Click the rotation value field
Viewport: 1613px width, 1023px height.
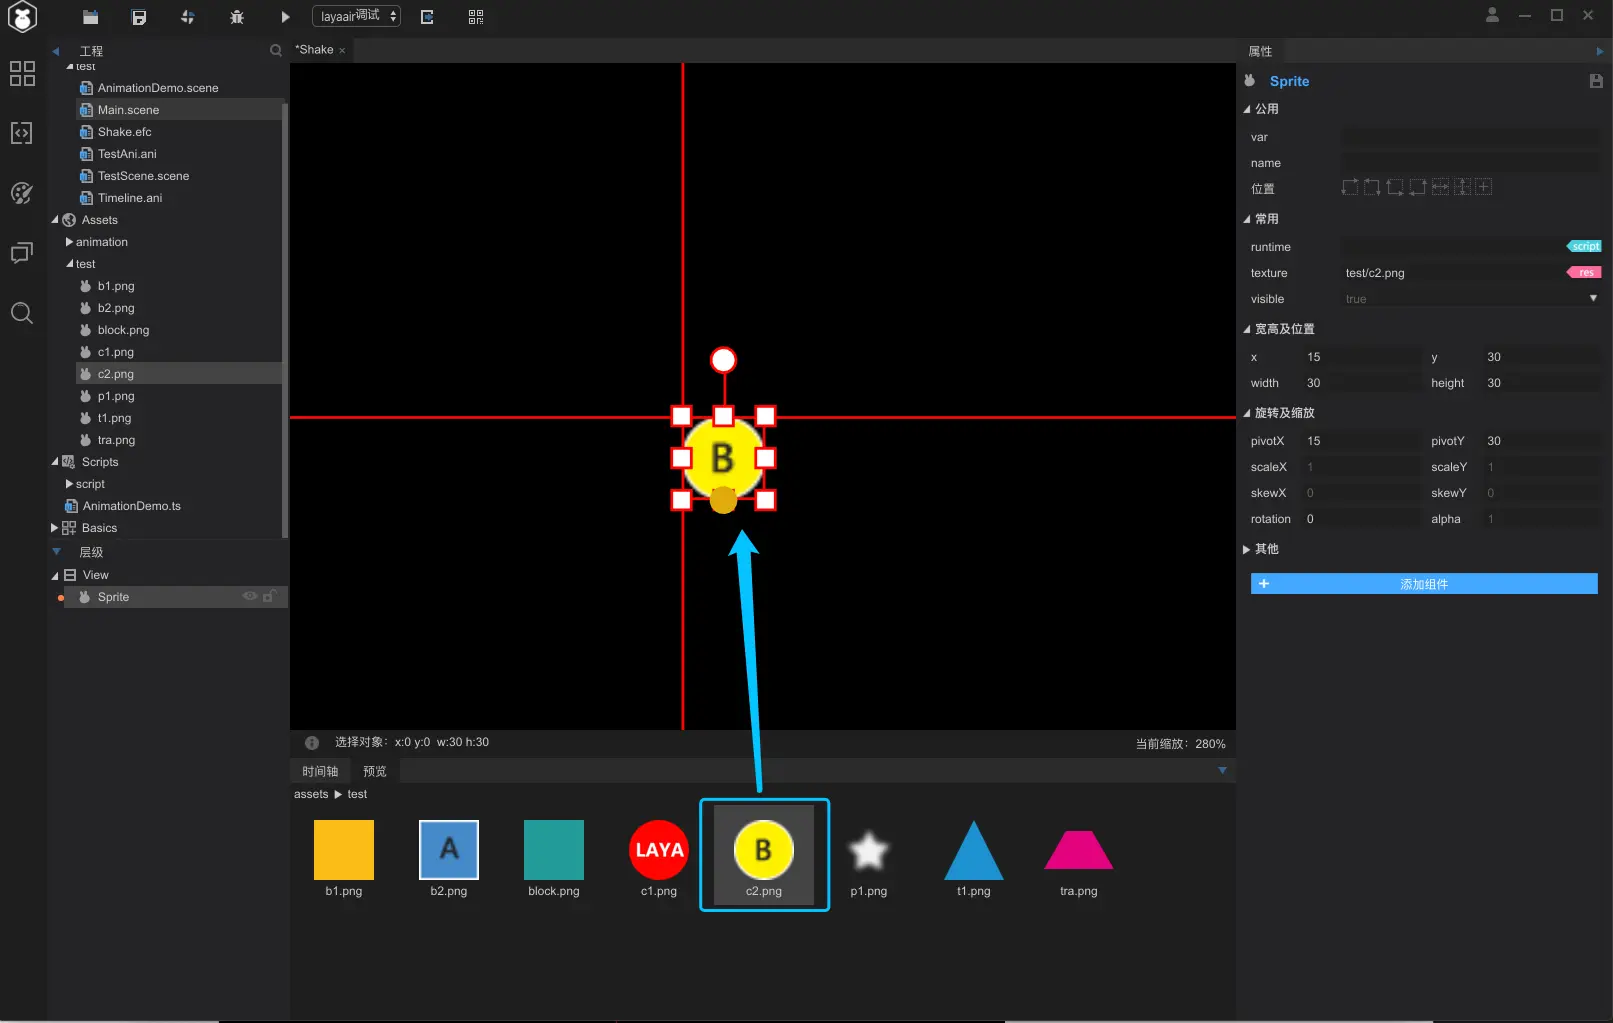click(1360, 519)
